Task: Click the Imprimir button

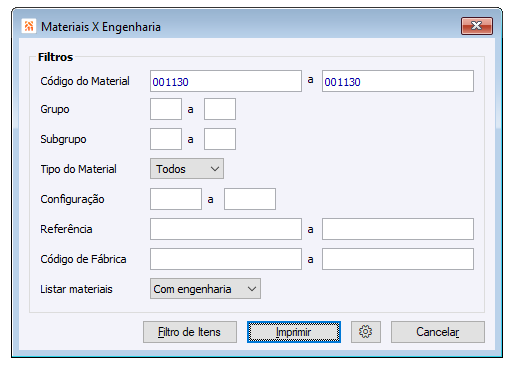Action: [x=294, y=332]
